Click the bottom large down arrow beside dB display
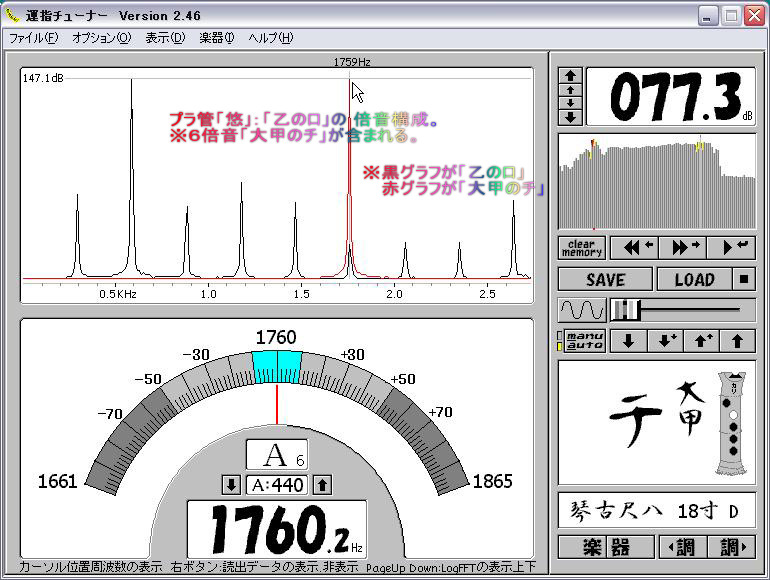This screenshot has height=580, width=770. pos(570,117)
